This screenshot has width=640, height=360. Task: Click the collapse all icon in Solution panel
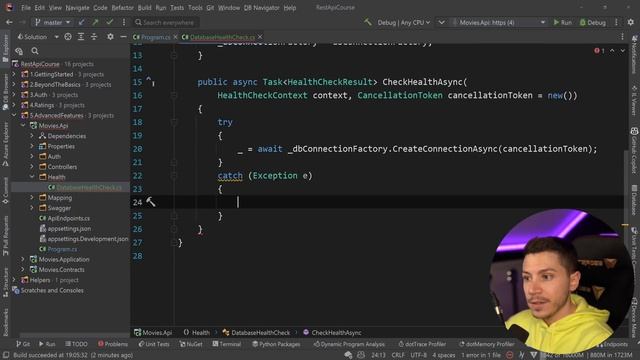pyautogui.click(x=94, y=37)
